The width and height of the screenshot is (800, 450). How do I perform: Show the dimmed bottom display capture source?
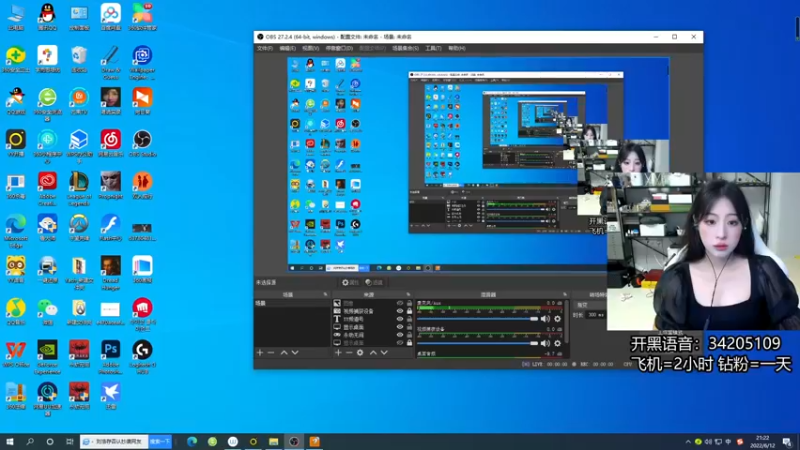tap(400, 343)
